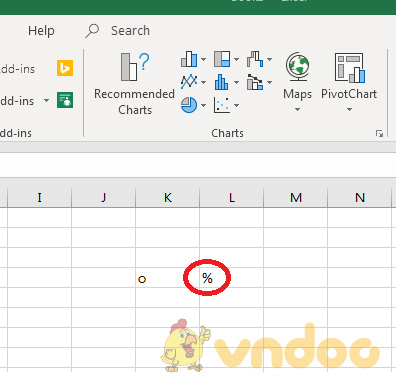Select column M header

pyautogui.click(x=295, y=198)
